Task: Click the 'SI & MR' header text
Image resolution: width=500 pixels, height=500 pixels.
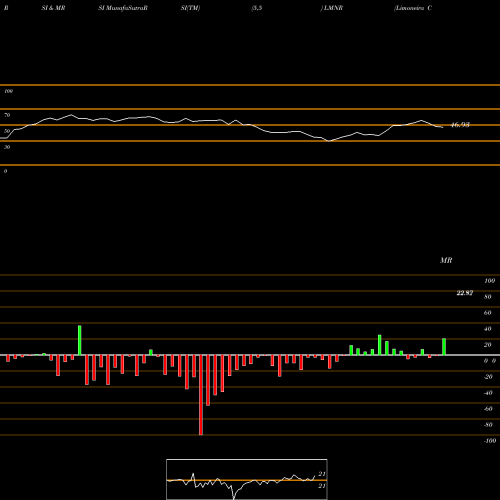Action: coord(53,8)
